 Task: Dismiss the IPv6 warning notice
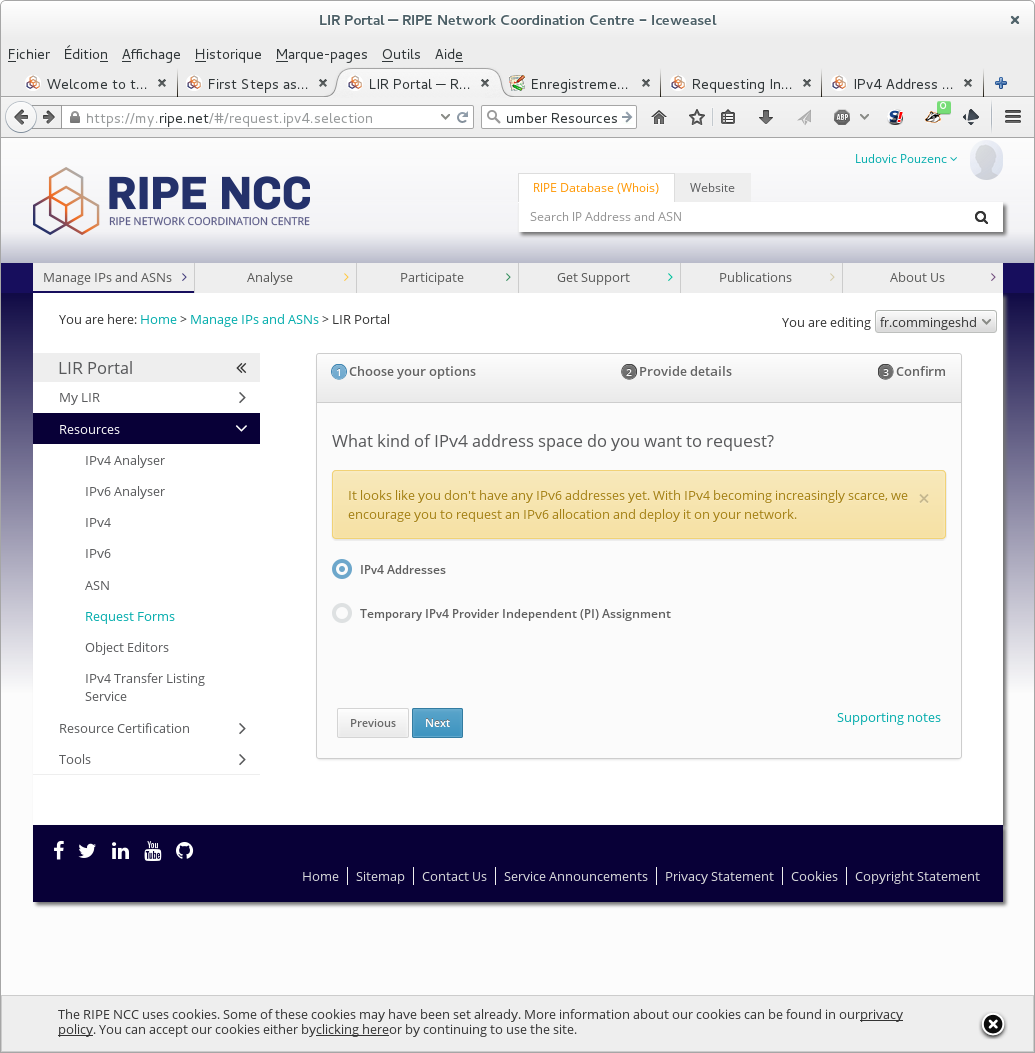[x=924, y=498]
